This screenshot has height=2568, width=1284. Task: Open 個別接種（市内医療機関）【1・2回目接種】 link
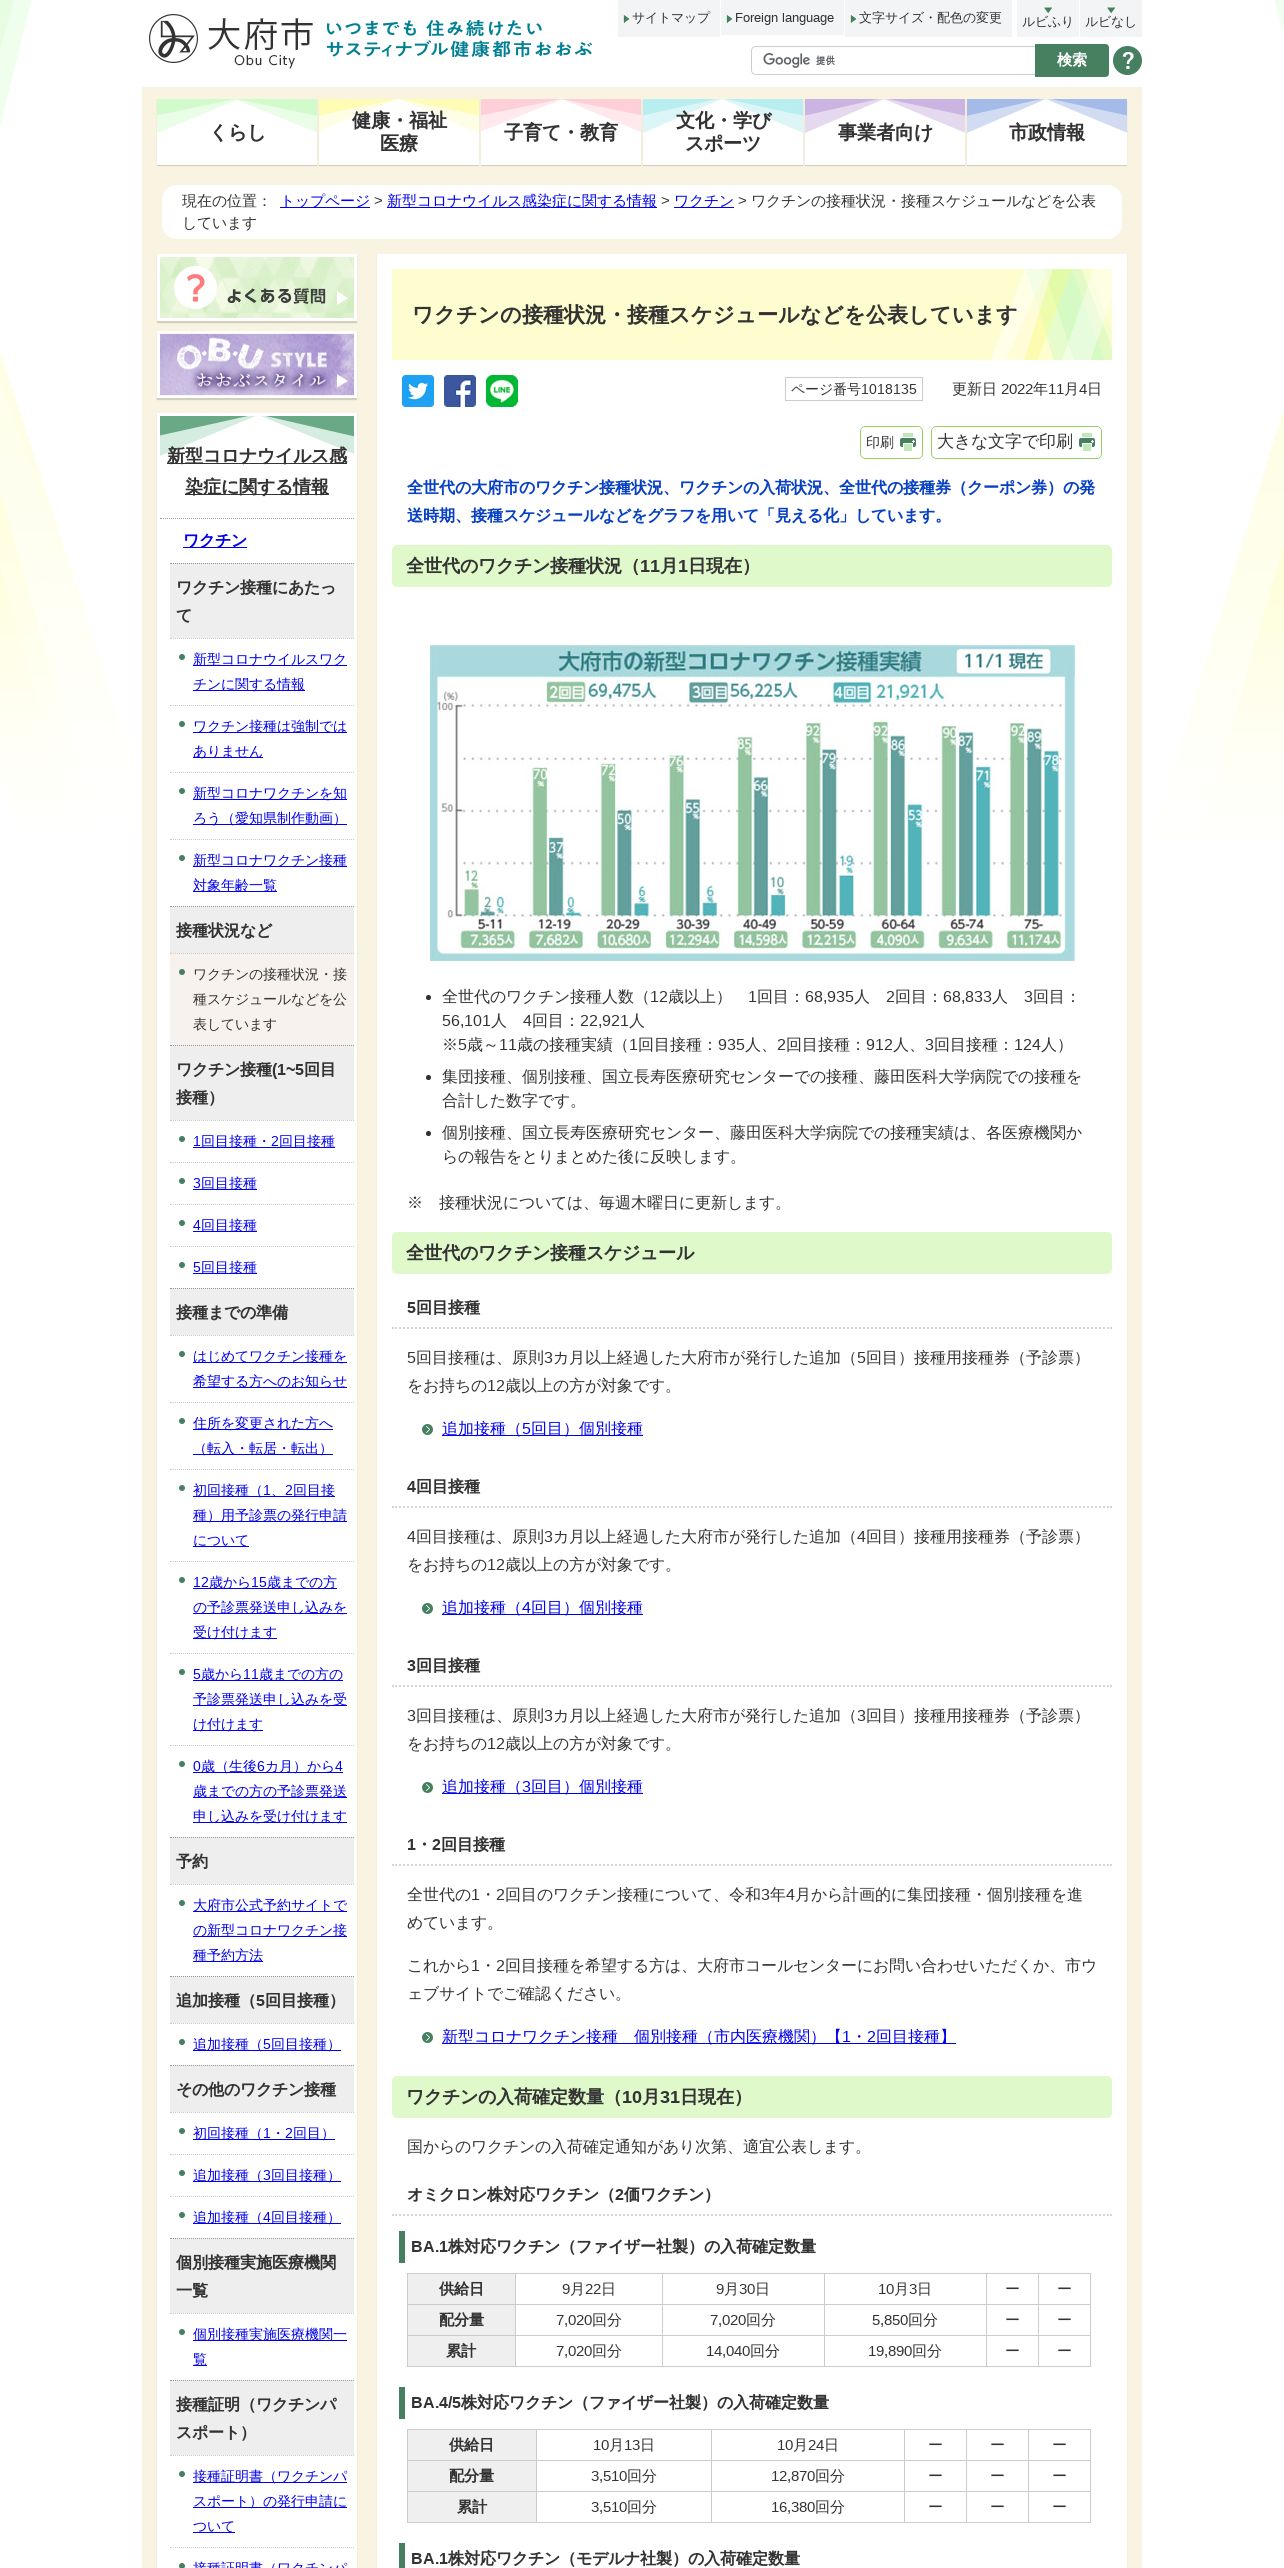[699, 2037]
